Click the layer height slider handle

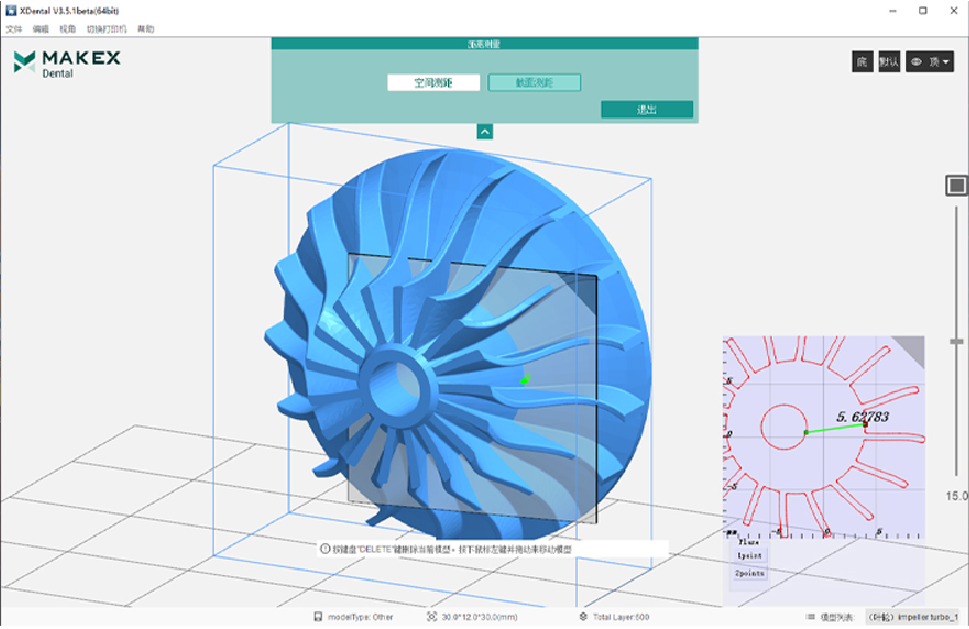(957, 342)
